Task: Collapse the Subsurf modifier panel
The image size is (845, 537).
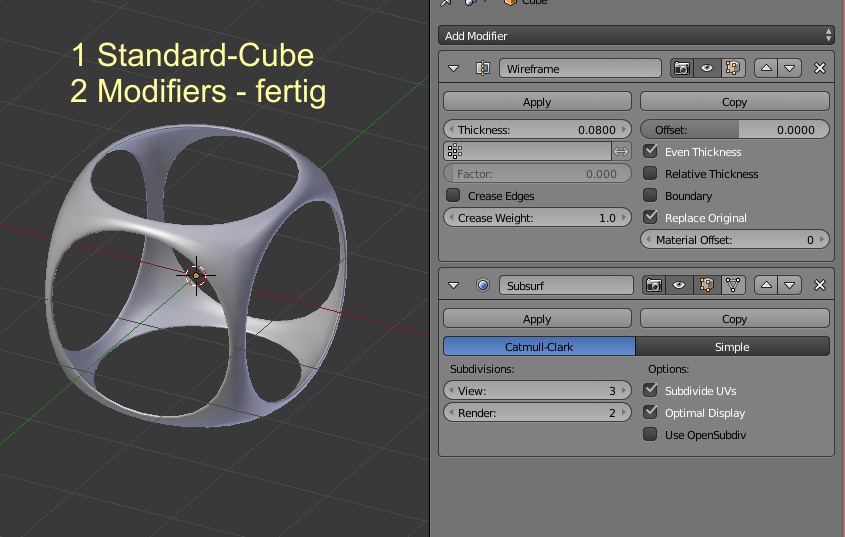Action: pyautogui.click(x=453, y=285)
